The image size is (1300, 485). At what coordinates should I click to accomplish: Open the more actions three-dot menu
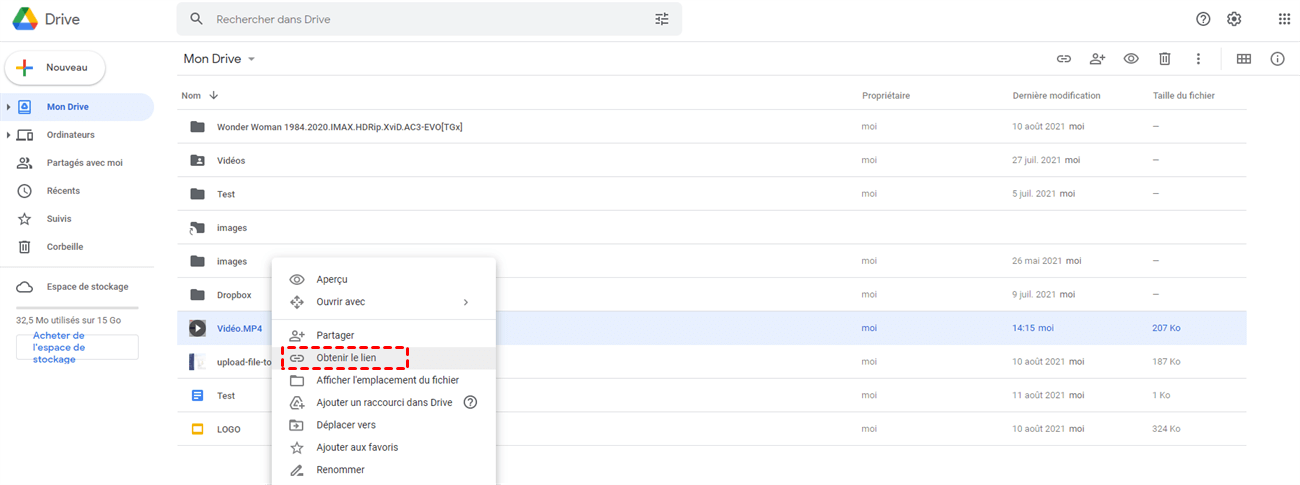point(1198,59)
